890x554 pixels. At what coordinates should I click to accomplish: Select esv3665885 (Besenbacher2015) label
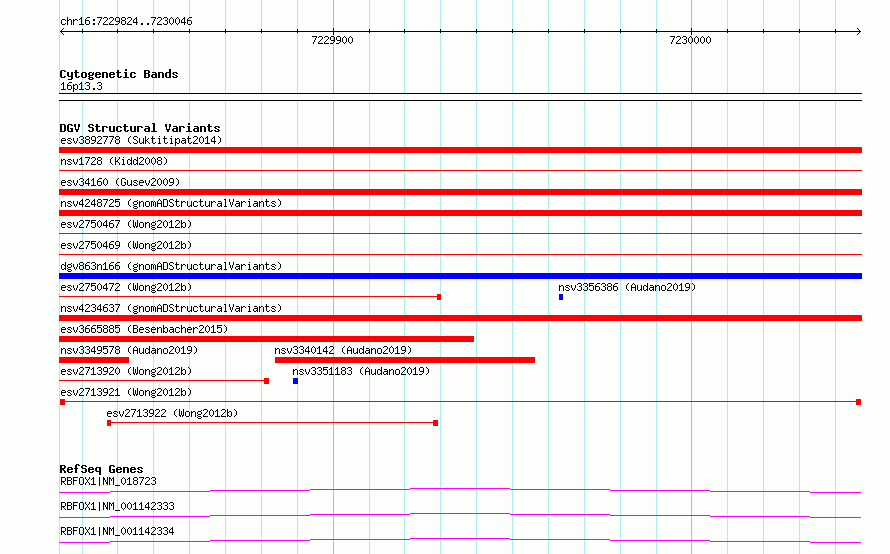pos(144,329)
